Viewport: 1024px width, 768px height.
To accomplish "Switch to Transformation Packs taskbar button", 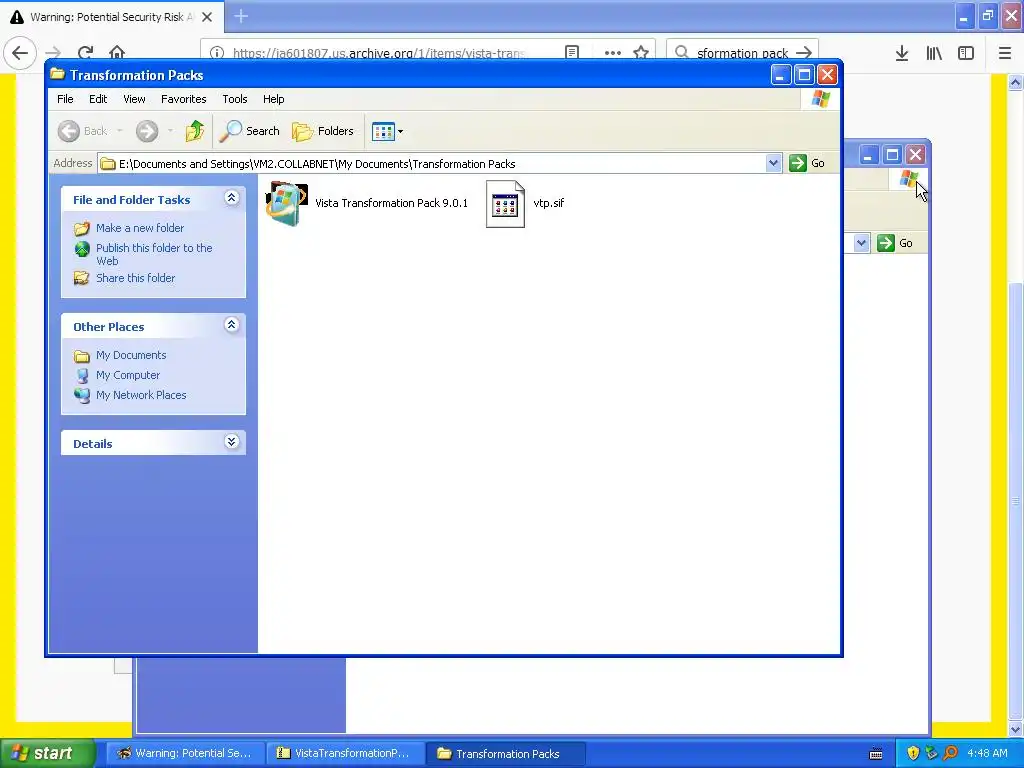I will (505, 753).
